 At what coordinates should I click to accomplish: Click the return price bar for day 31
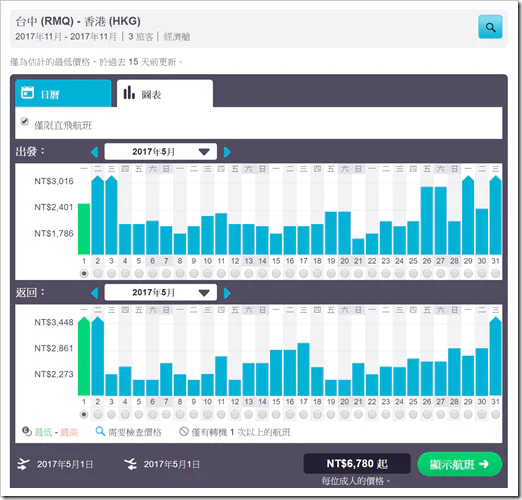pyautogui.click(x=496, y=356)
